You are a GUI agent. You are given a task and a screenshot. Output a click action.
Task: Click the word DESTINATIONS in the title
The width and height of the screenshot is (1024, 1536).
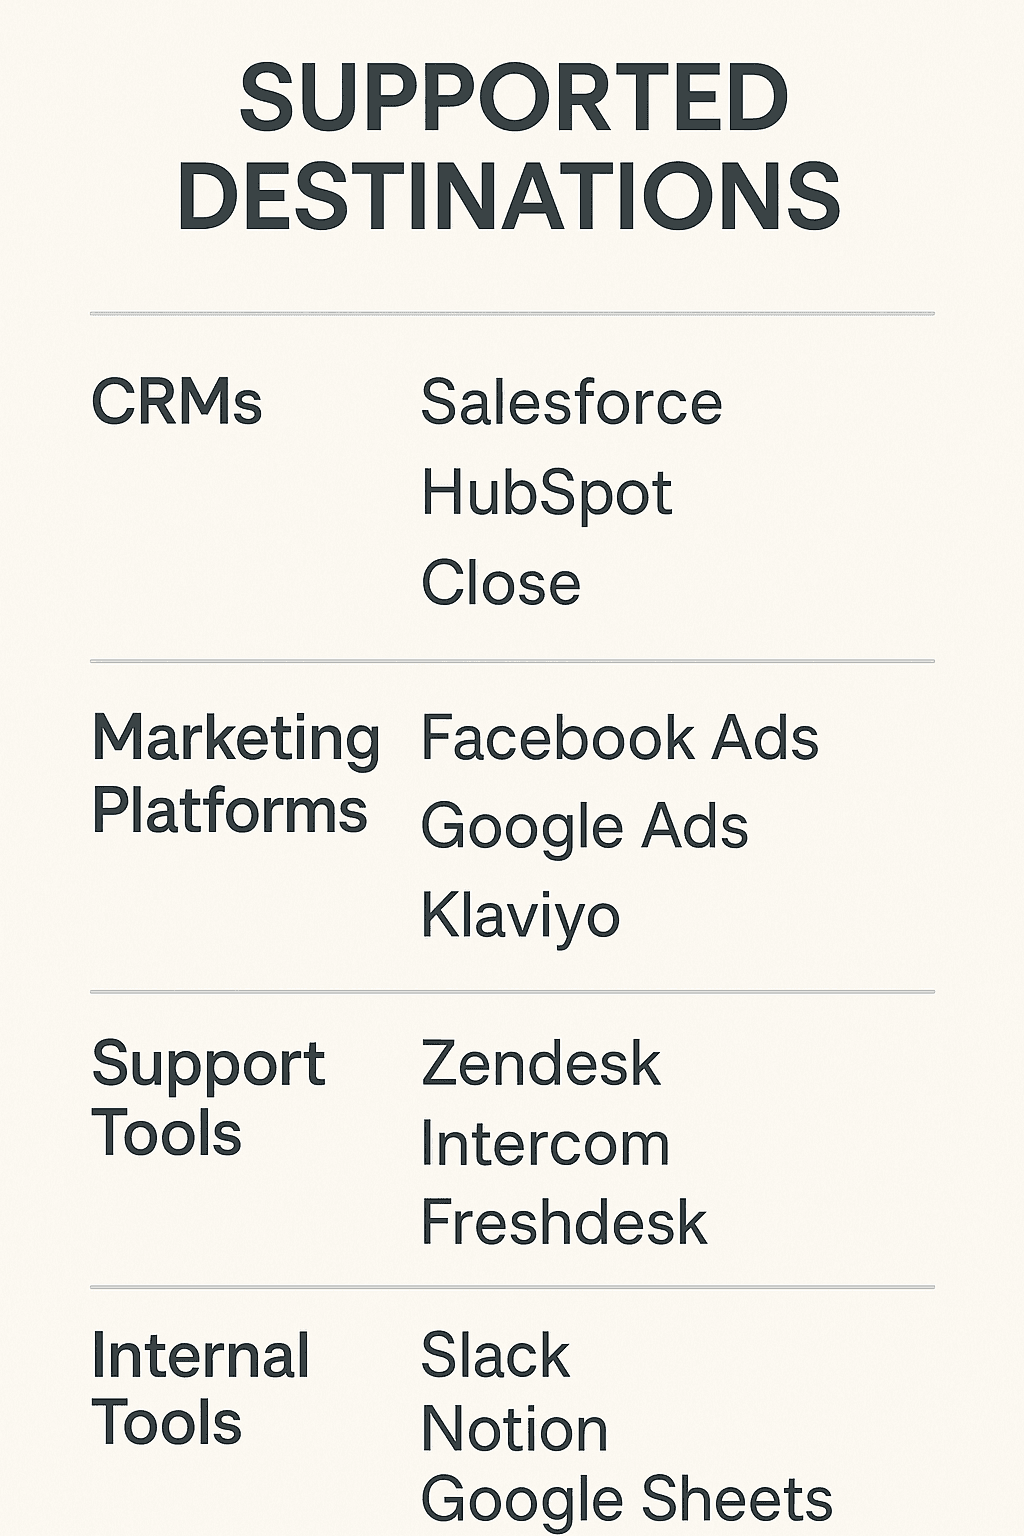510,196
